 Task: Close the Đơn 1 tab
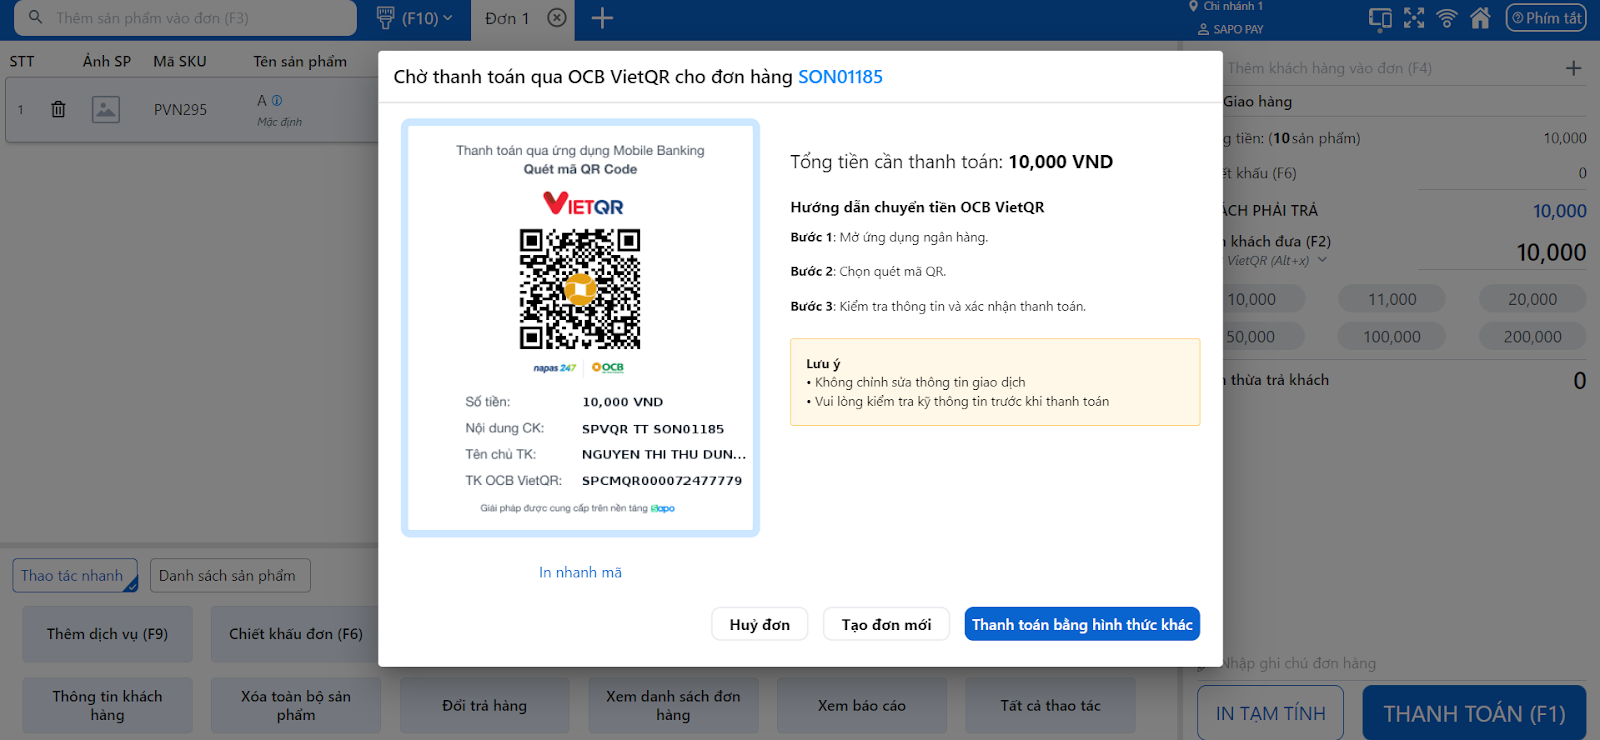pyautogui.click(x=557, y=18)
